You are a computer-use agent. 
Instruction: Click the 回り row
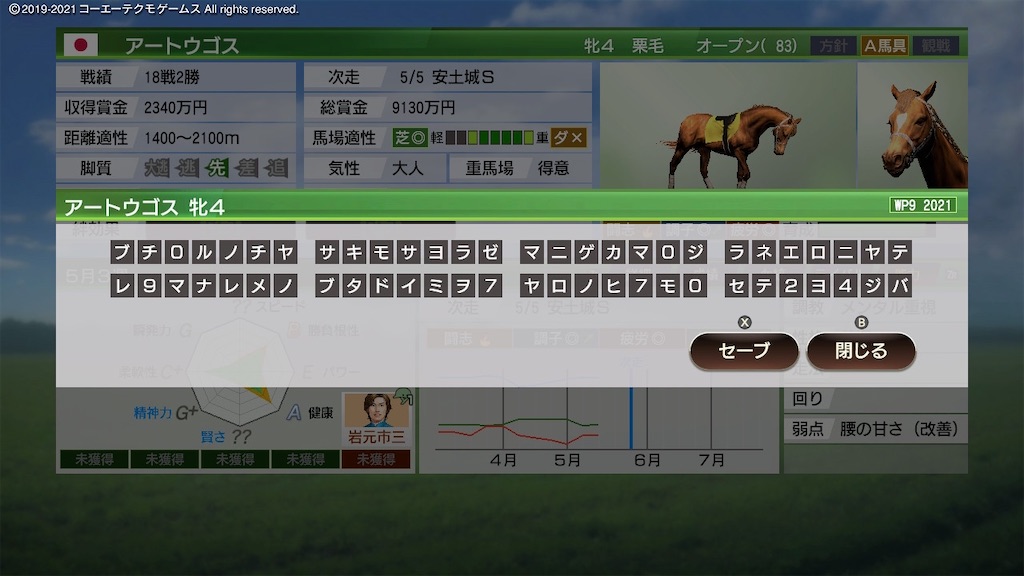click(876, 398)
